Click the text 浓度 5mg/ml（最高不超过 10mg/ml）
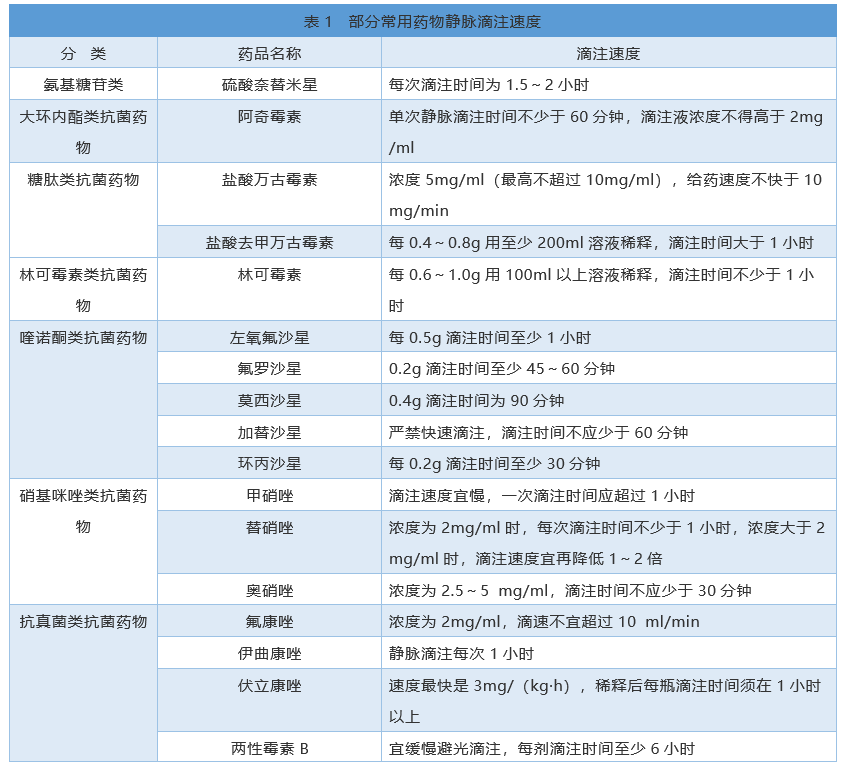This screenshot has height=764, width=844. pyautogui.click(x=528, y=179)
